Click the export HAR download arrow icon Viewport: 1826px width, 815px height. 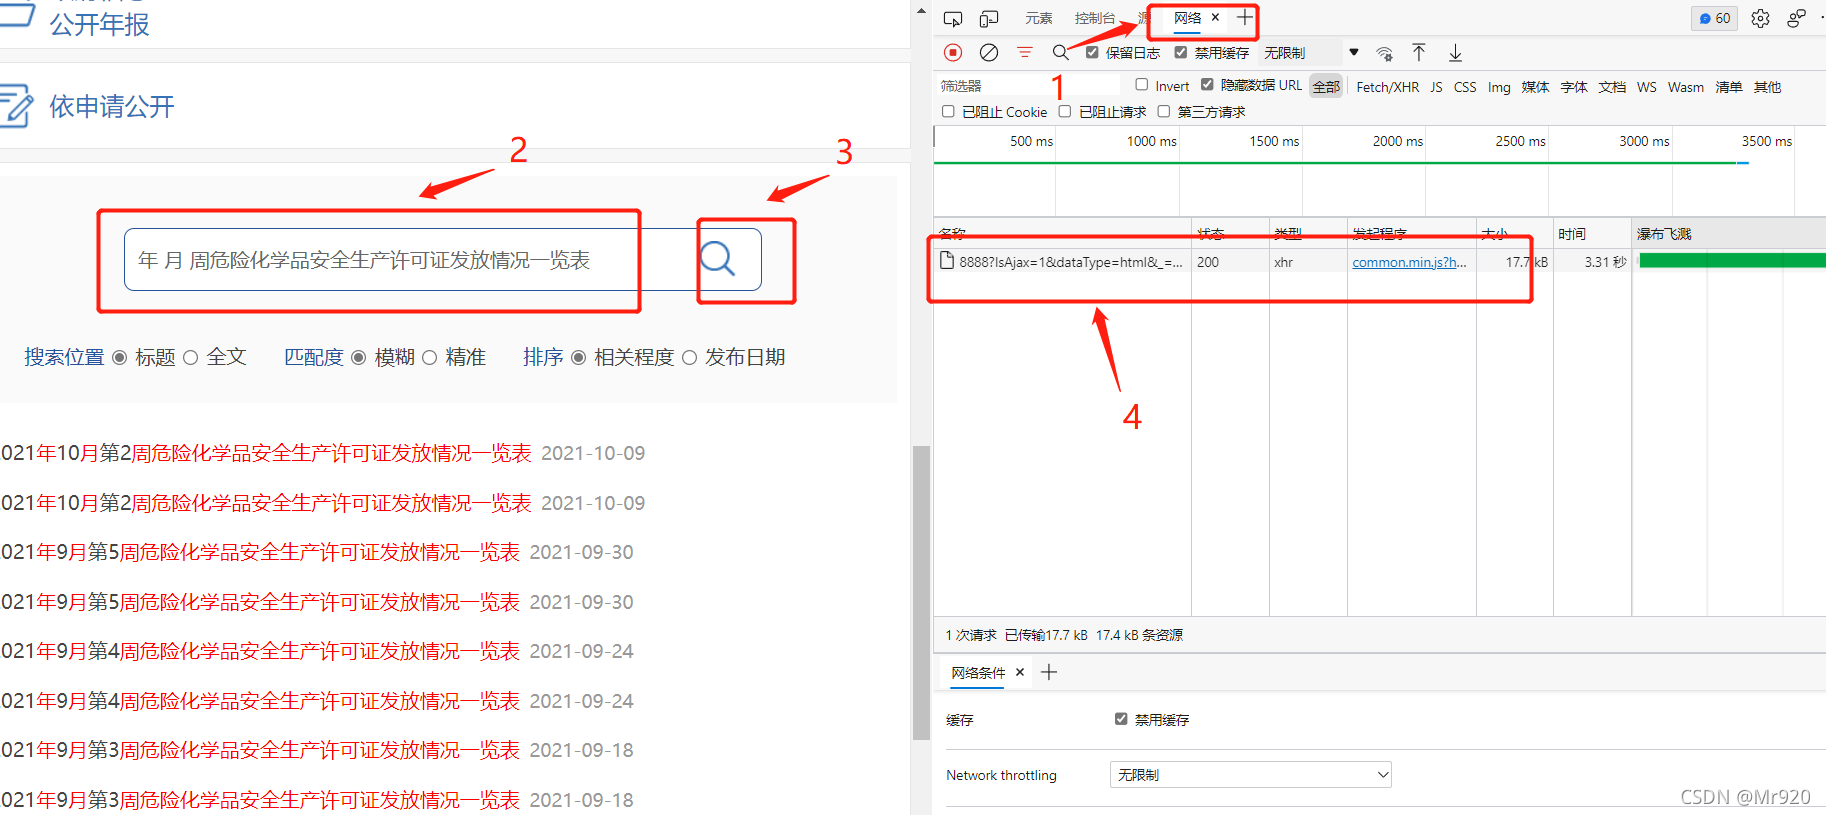click(x=1456, y=53)
